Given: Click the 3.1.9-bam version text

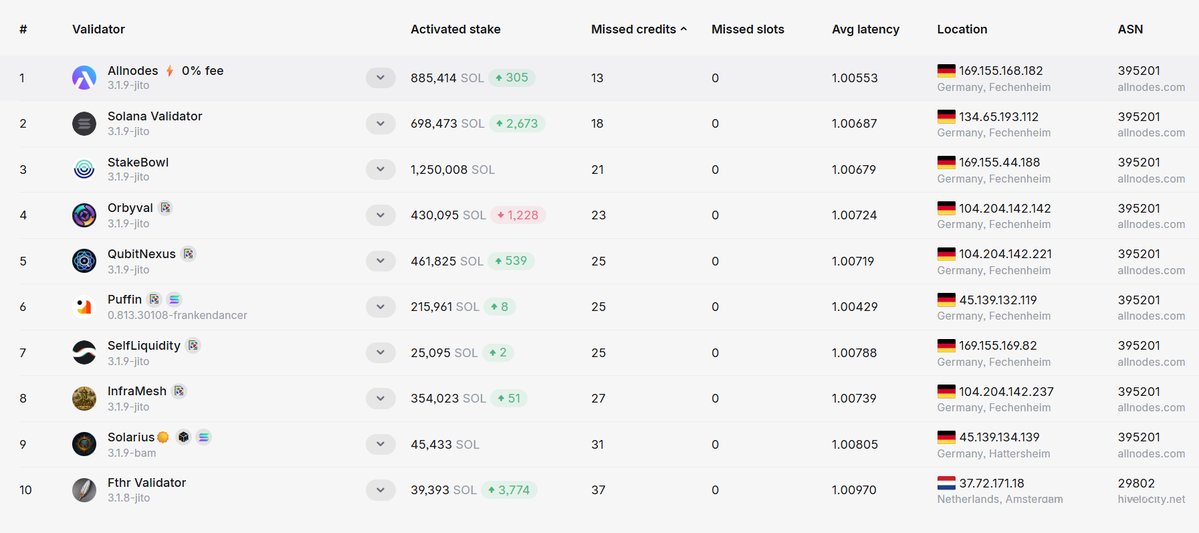Looking at the screenshot, I should 132,453.
